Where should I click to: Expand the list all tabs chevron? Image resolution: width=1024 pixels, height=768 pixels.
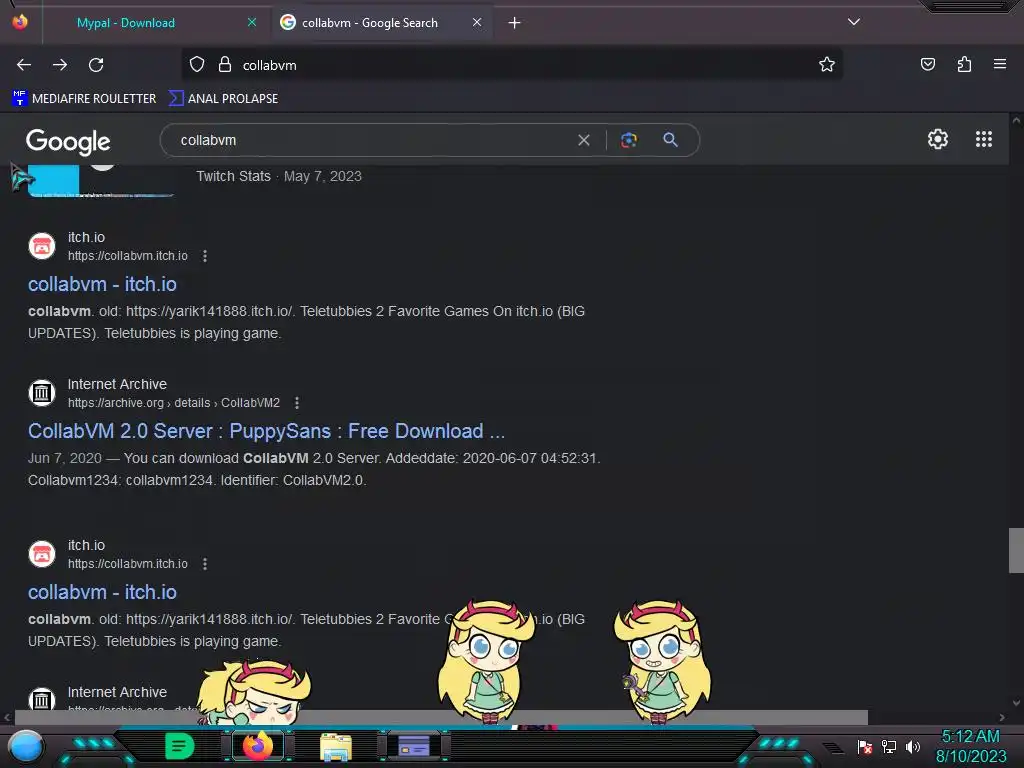pyautogui.click(x=854, y=22)
